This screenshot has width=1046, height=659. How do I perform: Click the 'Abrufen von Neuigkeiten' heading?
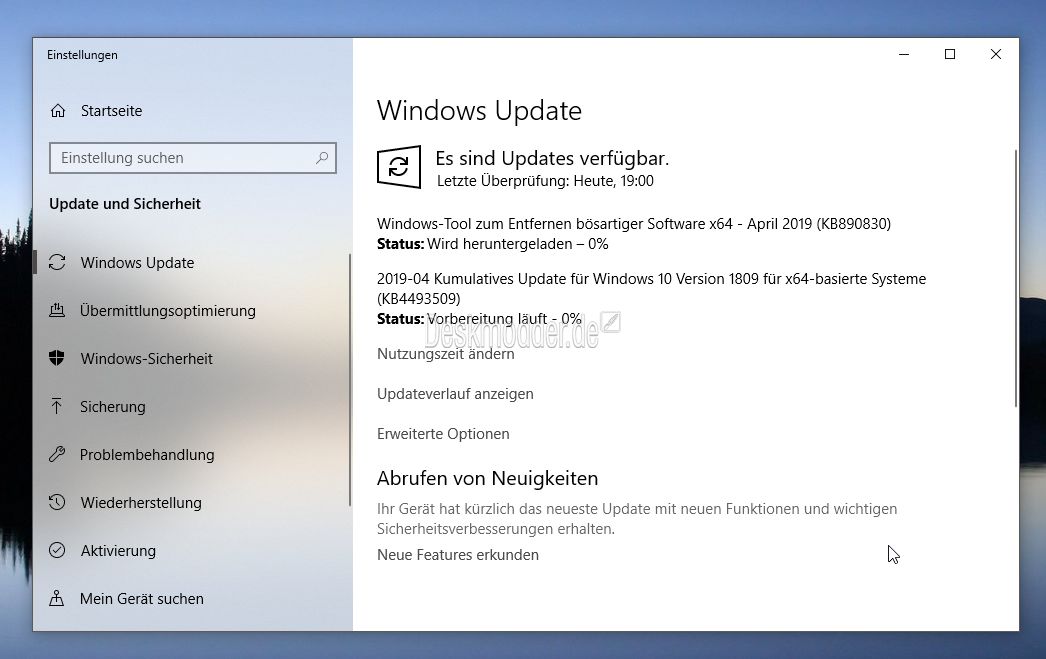click(488, 478)
